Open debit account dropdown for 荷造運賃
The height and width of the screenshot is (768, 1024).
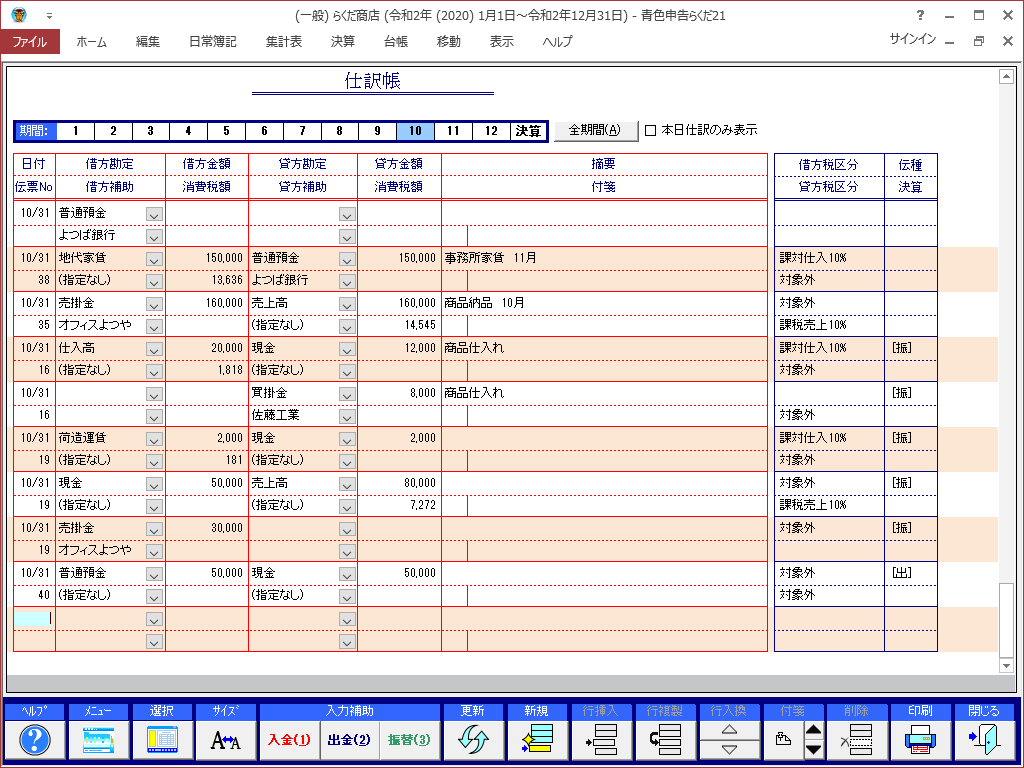pyautogui.click(x=154, y=440)
